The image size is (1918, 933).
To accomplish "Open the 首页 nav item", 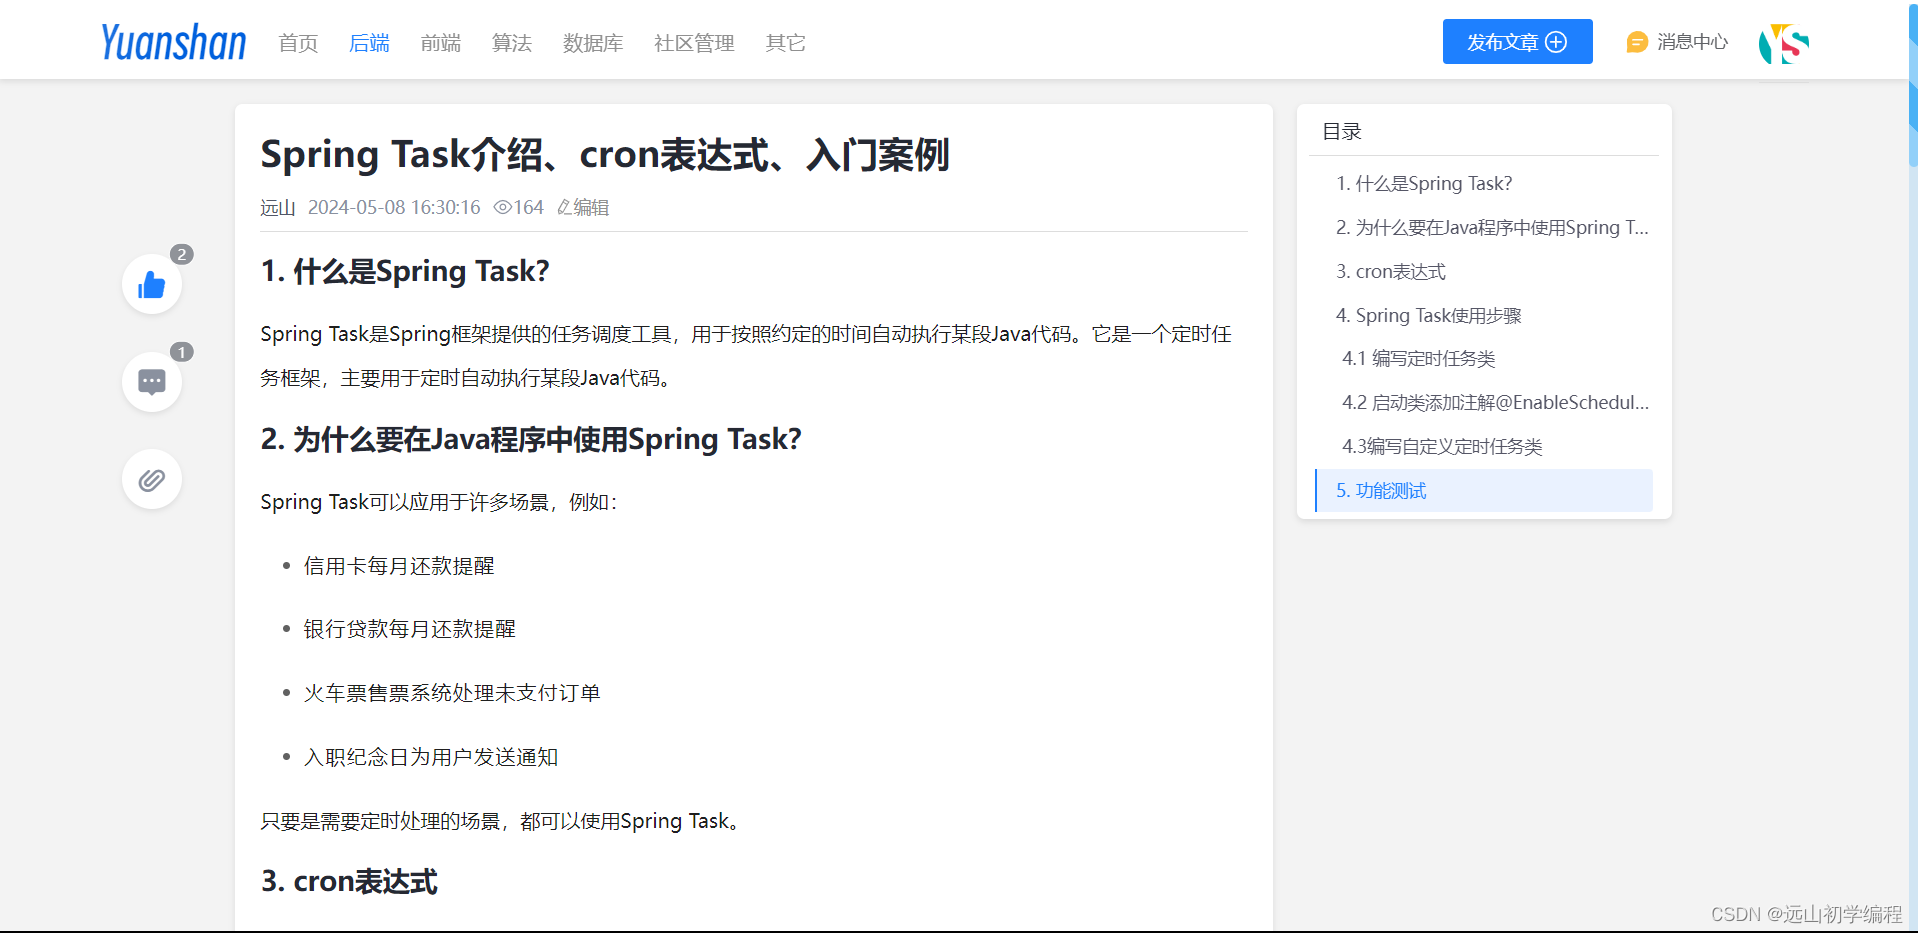I will [298, 43].
